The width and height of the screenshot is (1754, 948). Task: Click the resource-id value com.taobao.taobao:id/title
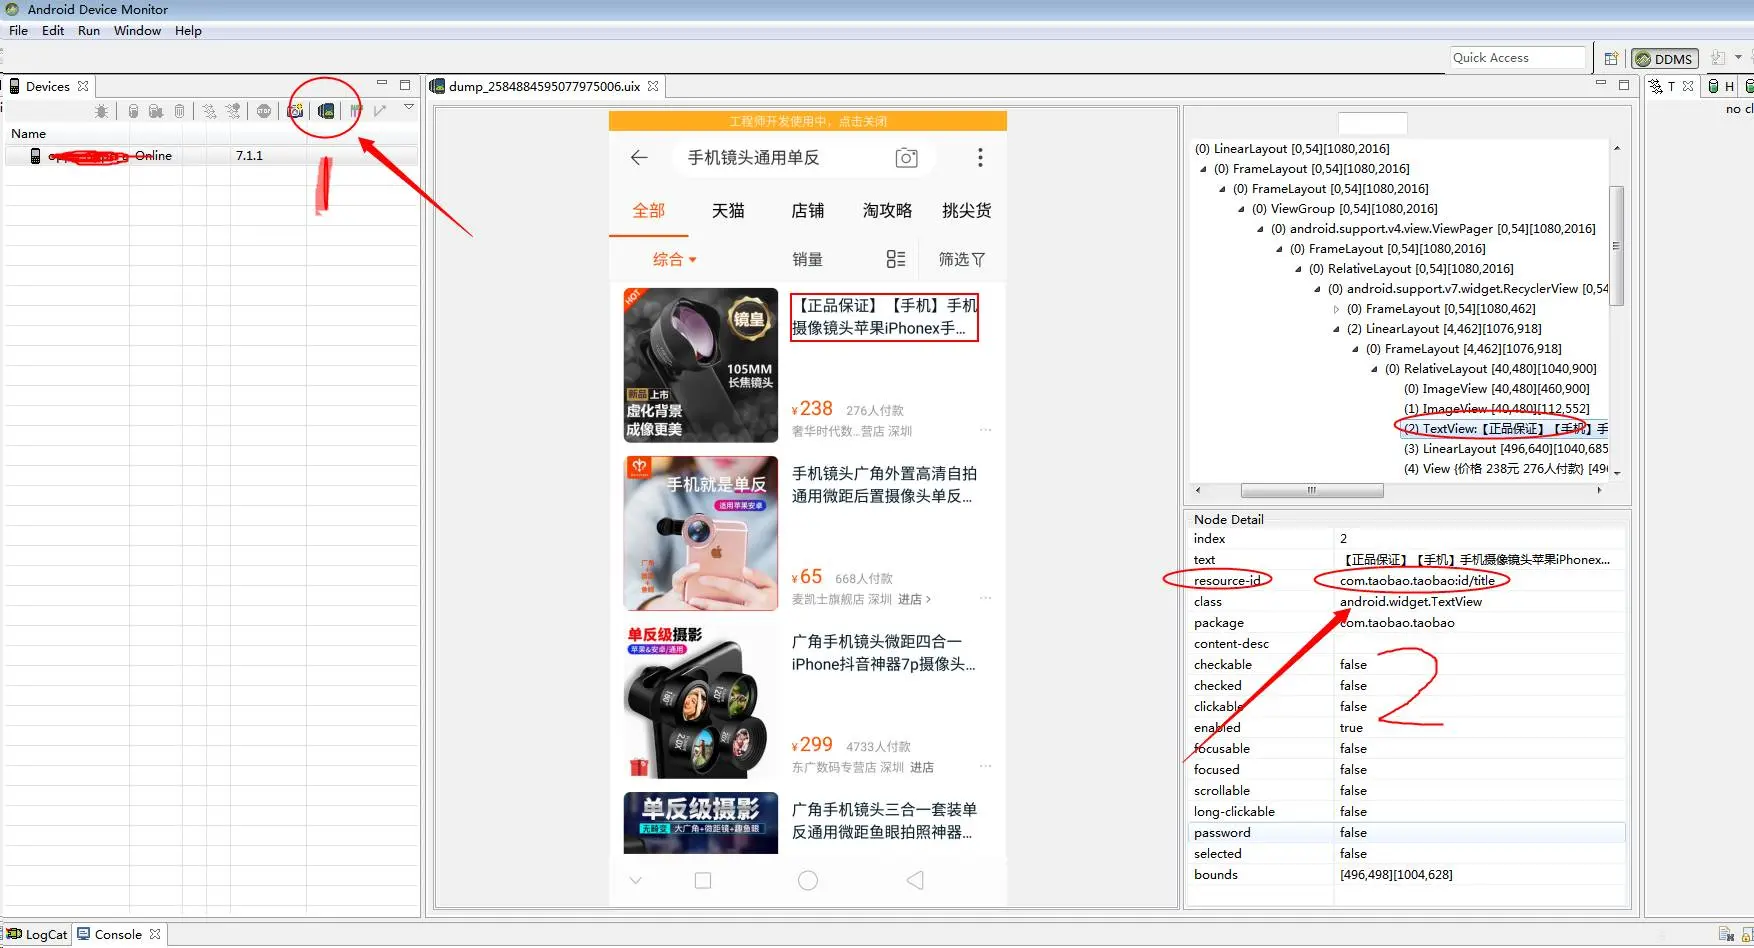point(1417,581)
